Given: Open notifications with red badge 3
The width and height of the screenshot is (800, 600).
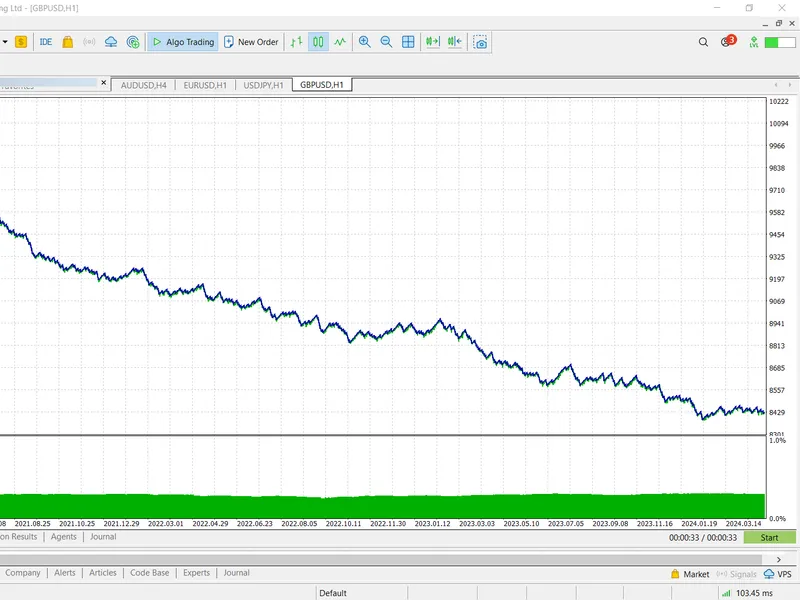Looking at the screenshot, I should tap(727, 41).
